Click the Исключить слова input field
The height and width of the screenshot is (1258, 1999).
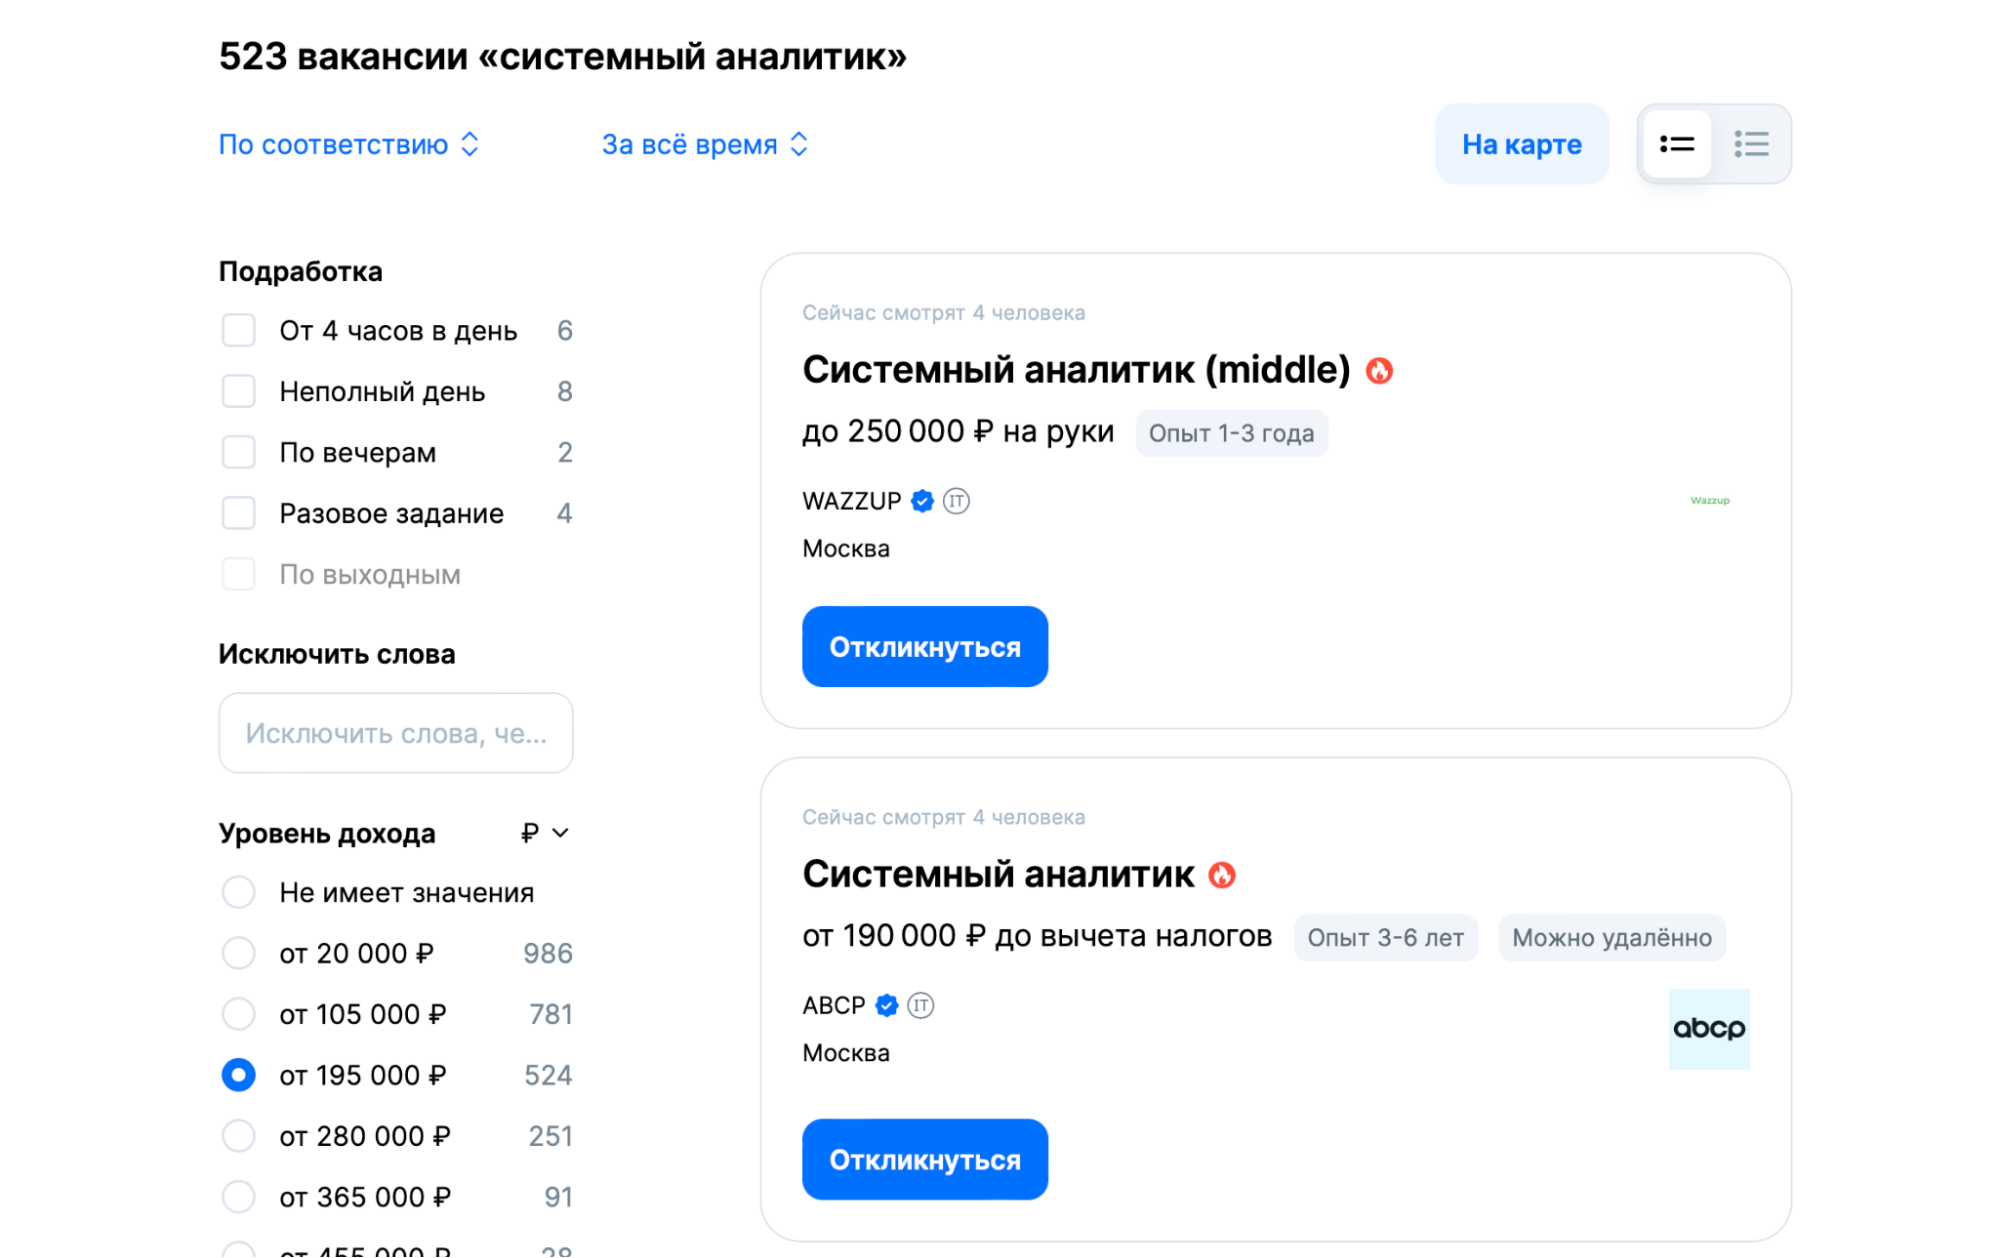click(395, 733)
